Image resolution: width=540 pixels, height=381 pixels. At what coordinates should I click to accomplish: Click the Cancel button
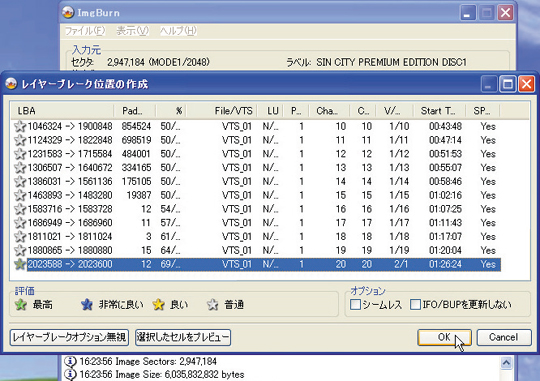[x=504, y=337]
